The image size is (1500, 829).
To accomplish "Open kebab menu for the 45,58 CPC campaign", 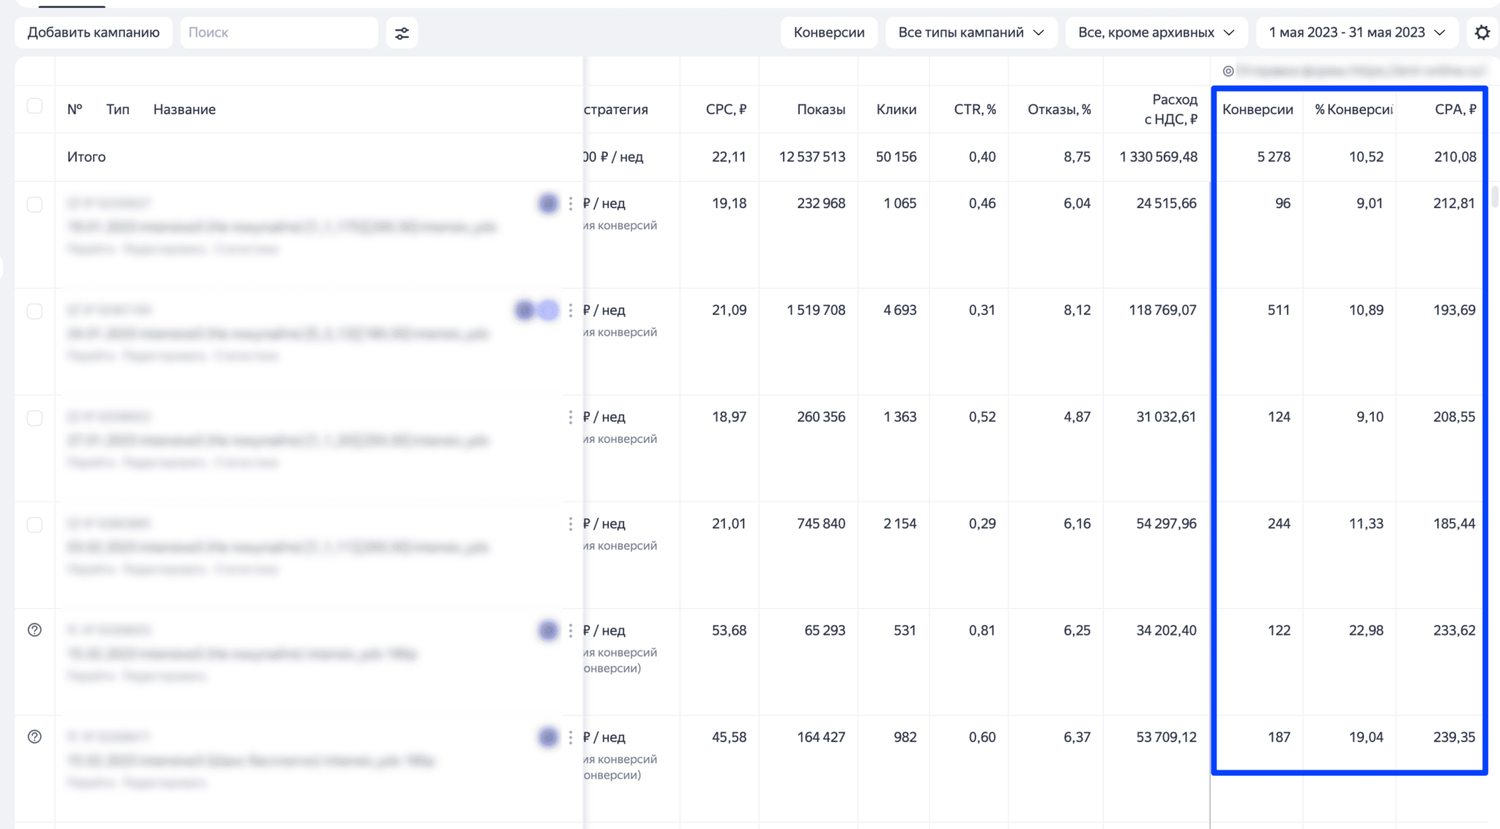I will coord(571,737).
